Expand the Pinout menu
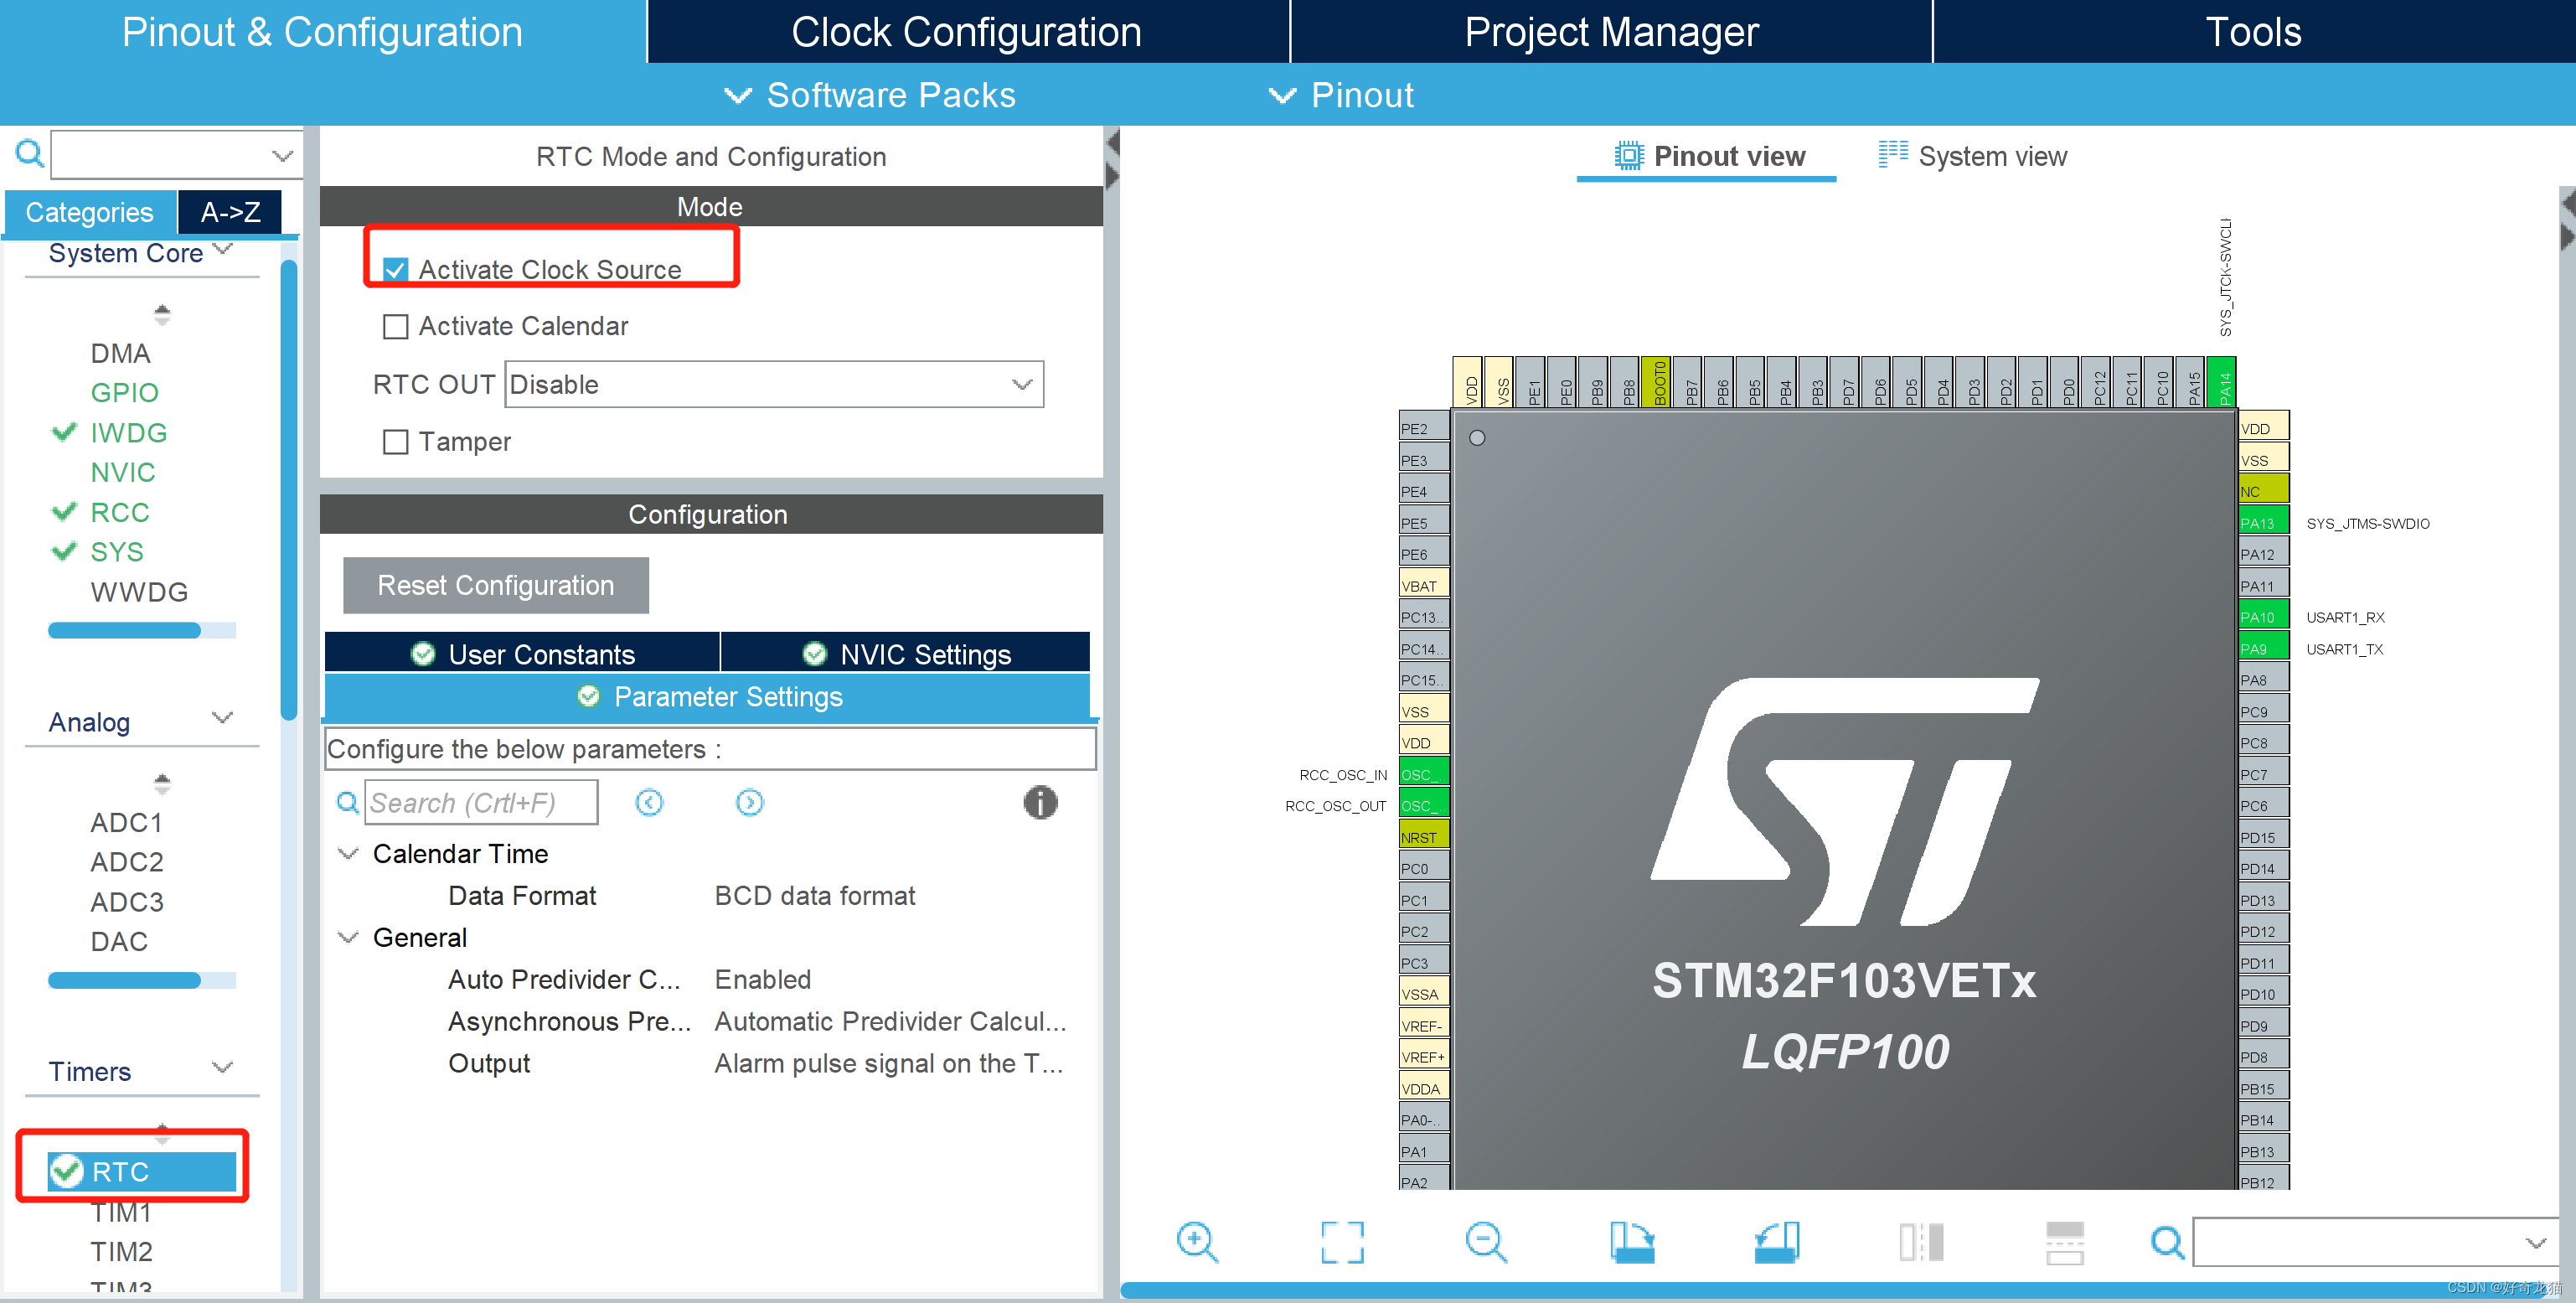2576x1303 pixels. coord(1340,95)
